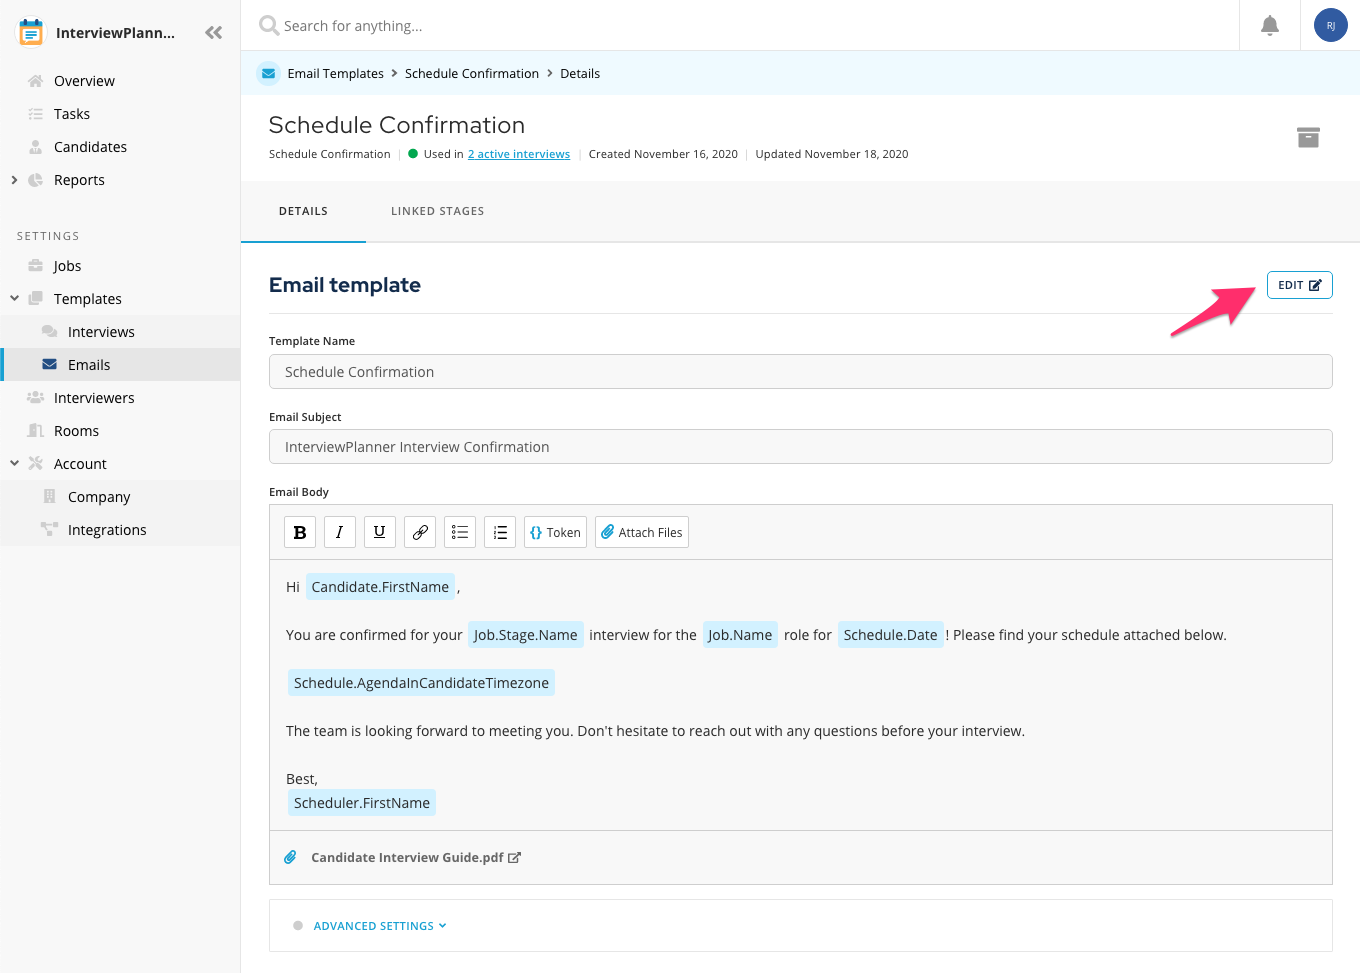Select the Details tab
The image size is (1360, 973).
[303, 211]
